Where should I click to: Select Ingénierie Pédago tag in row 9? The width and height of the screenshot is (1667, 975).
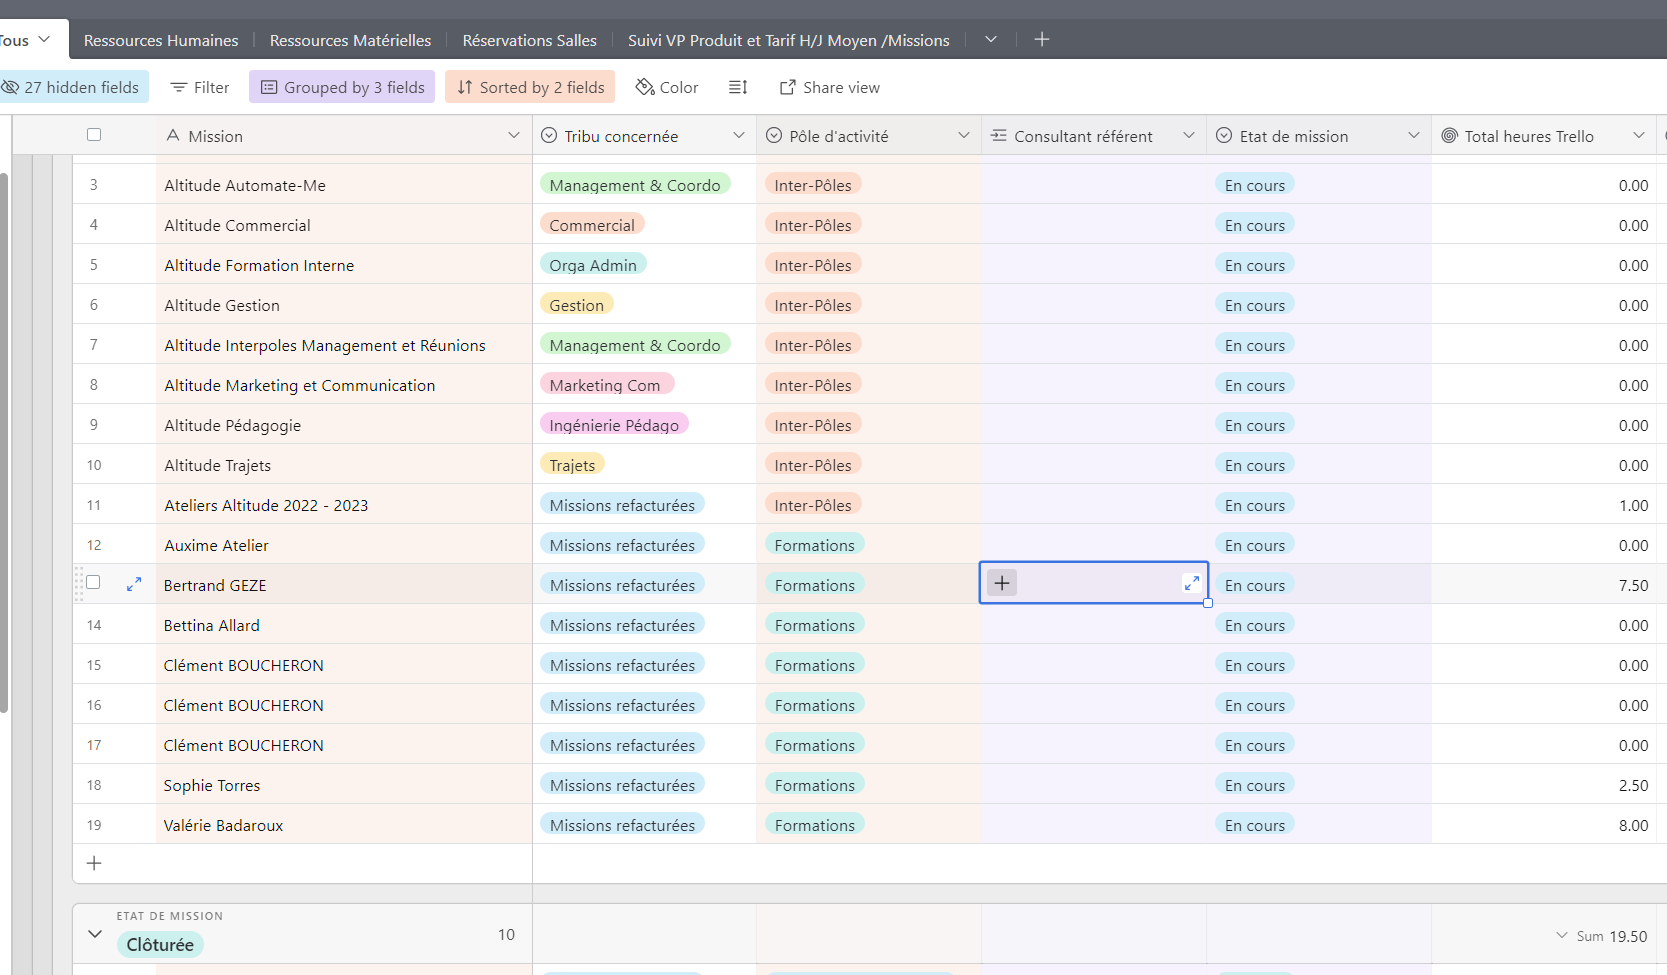click(614, 425)
